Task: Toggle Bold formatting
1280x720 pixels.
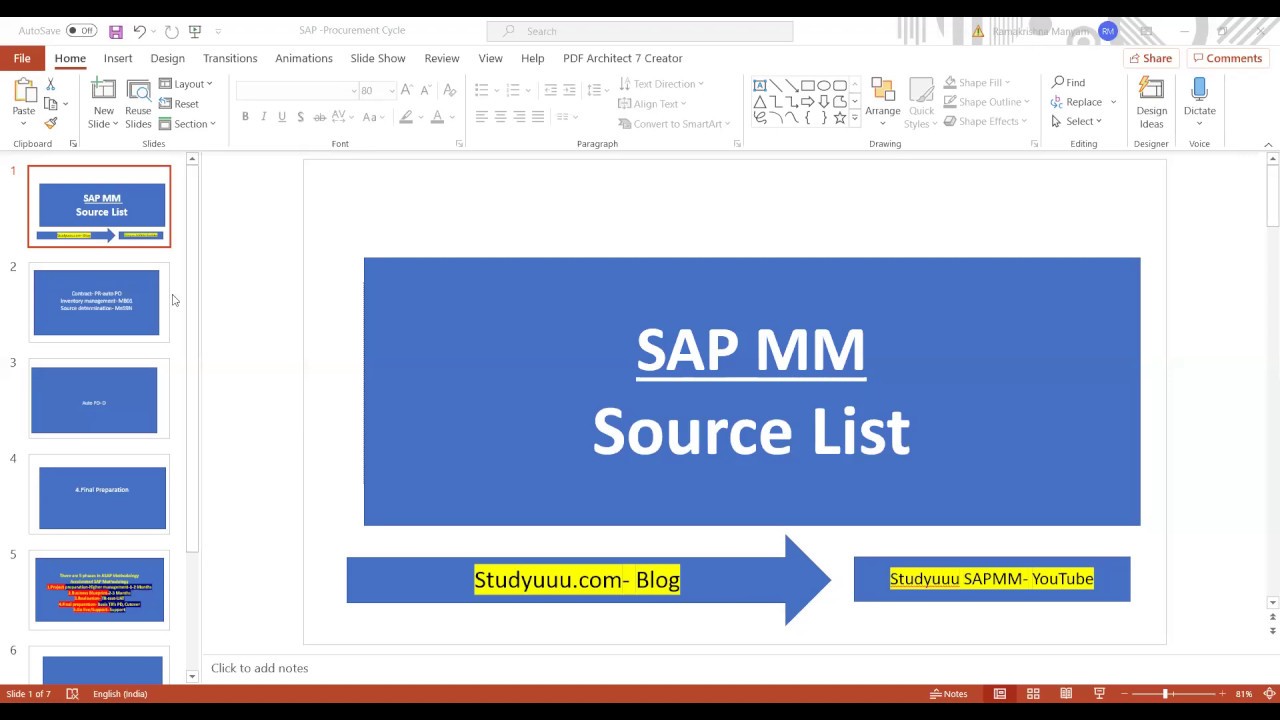Action: tap(245, 117)
